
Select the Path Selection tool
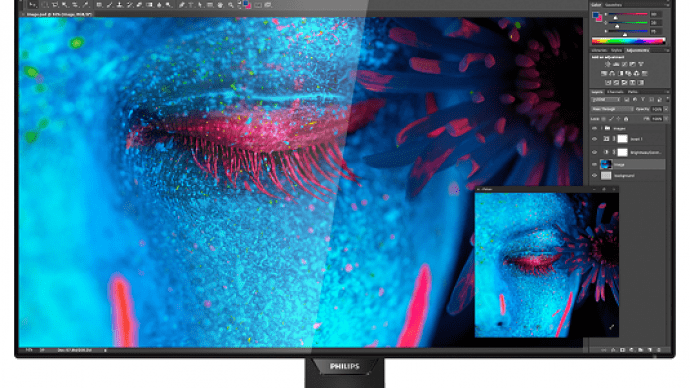tap(200, 5)
